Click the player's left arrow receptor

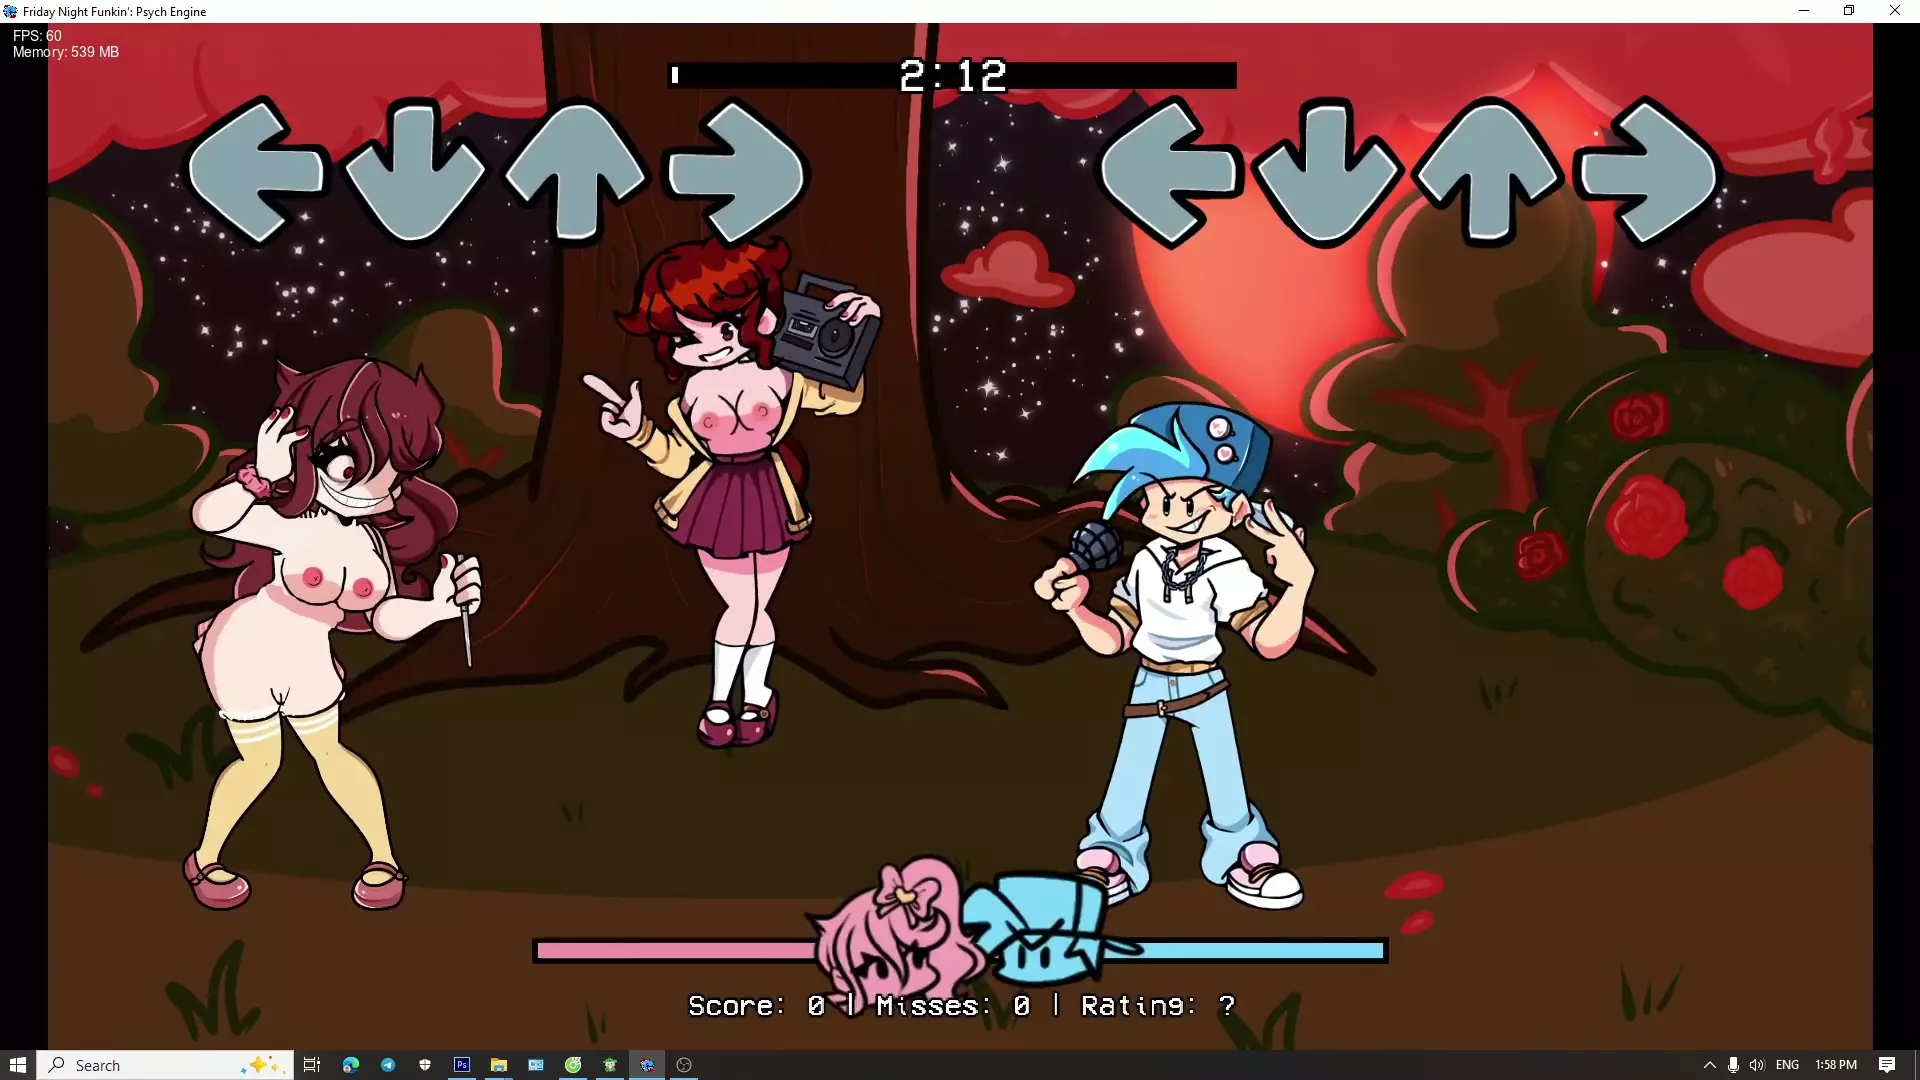[x=1168, y=172]
